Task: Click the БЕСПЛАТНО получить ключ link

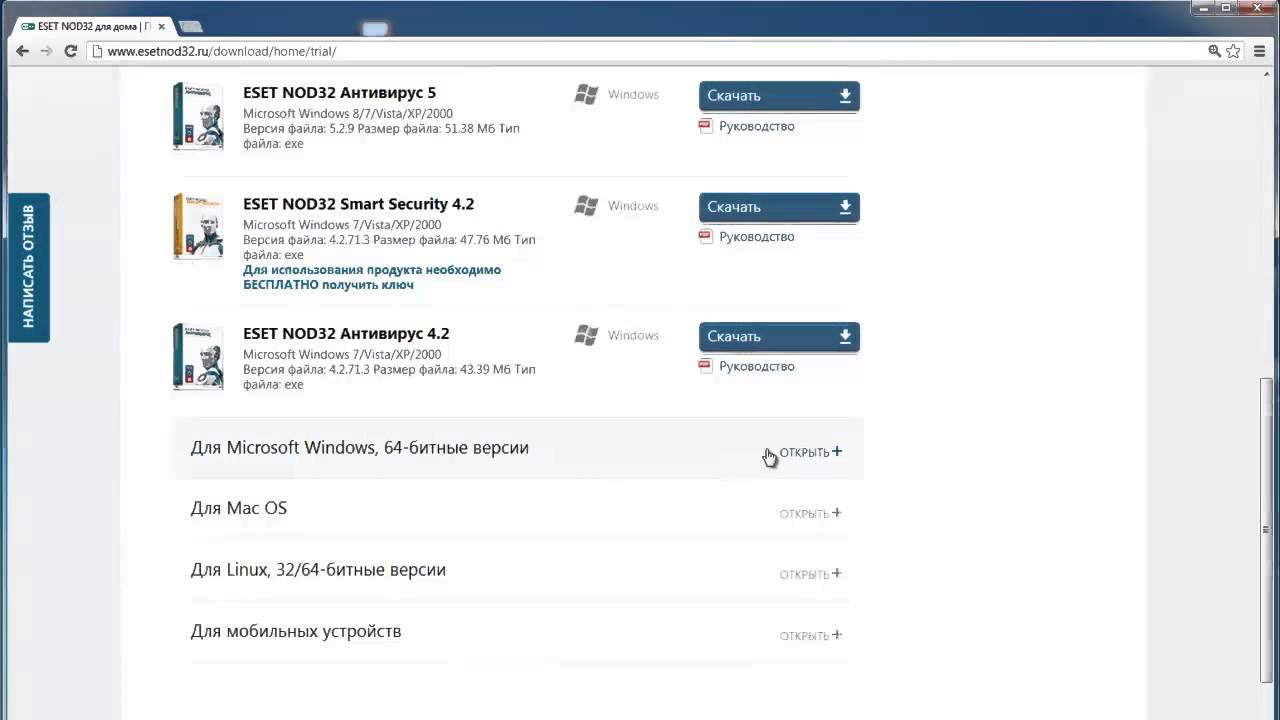Action: [x=328, y=284]
